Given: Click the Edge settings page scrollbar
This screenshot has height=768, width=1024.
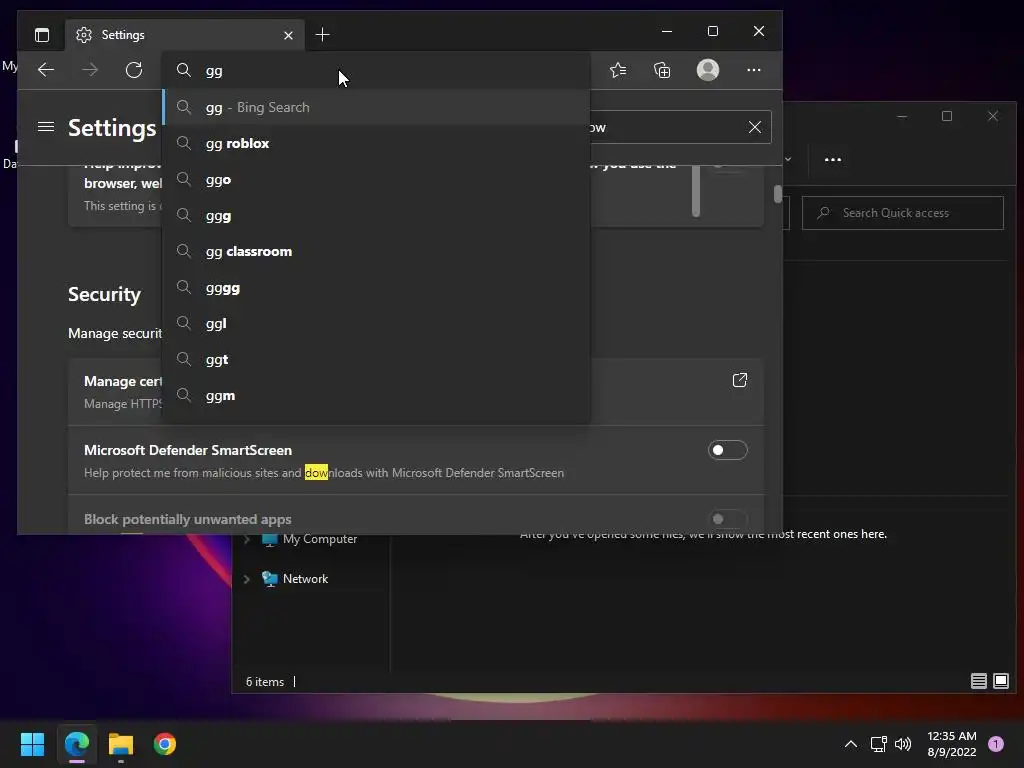Looking at the screenshot, I should [x=777, y=195].
